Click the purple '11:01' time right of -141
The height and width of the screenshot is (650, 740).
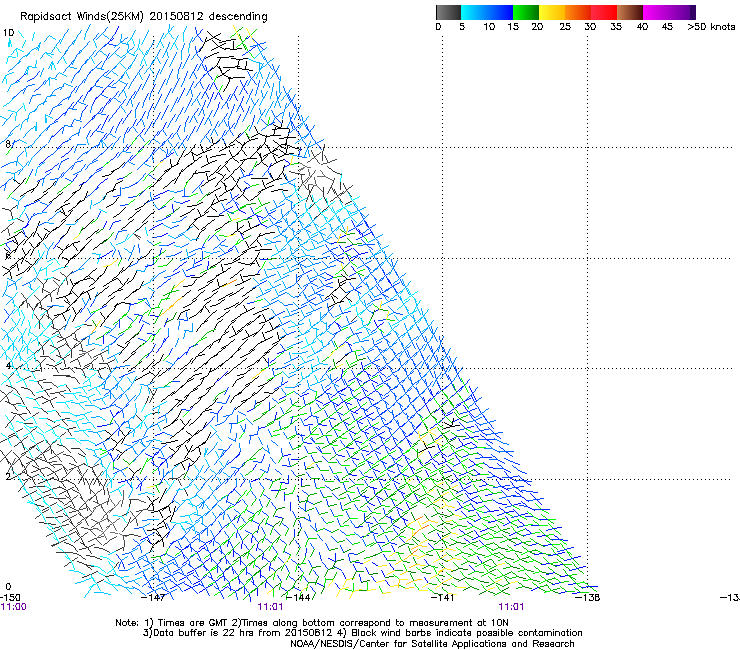[x=511, y=607]
